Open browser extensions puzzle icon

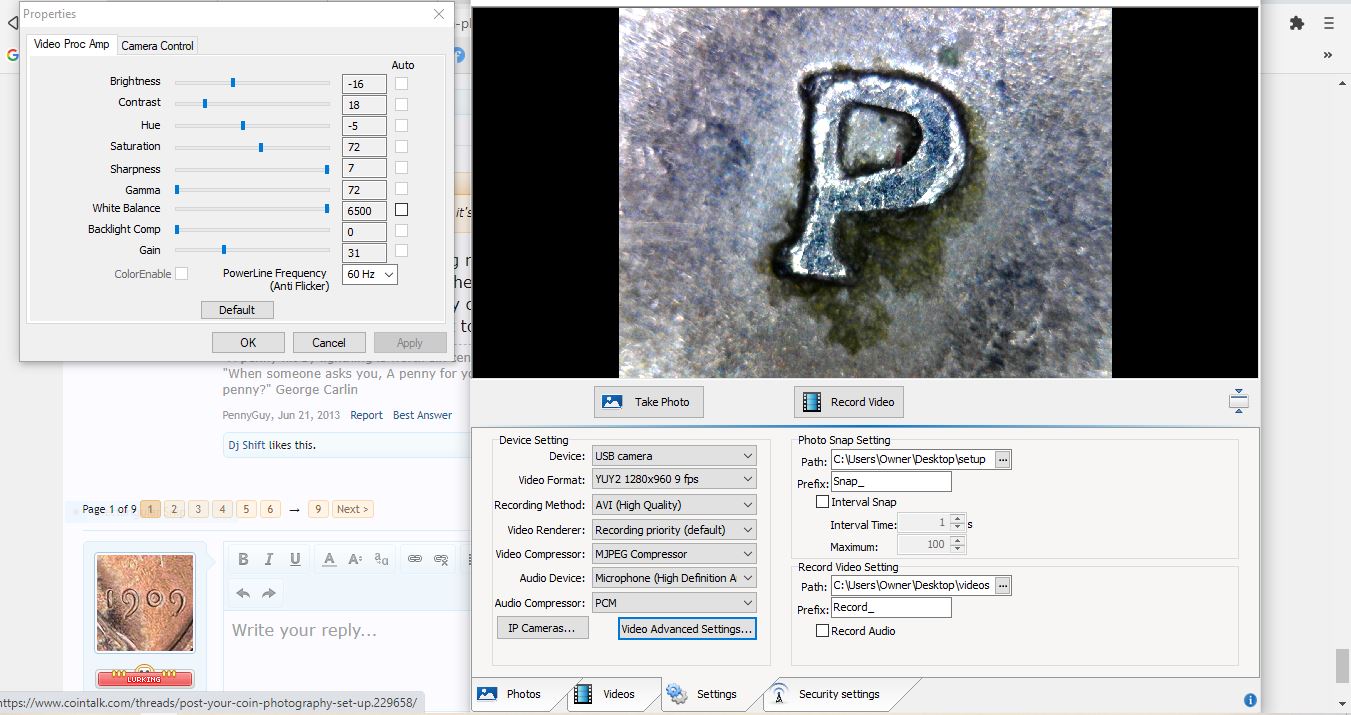1297,23
